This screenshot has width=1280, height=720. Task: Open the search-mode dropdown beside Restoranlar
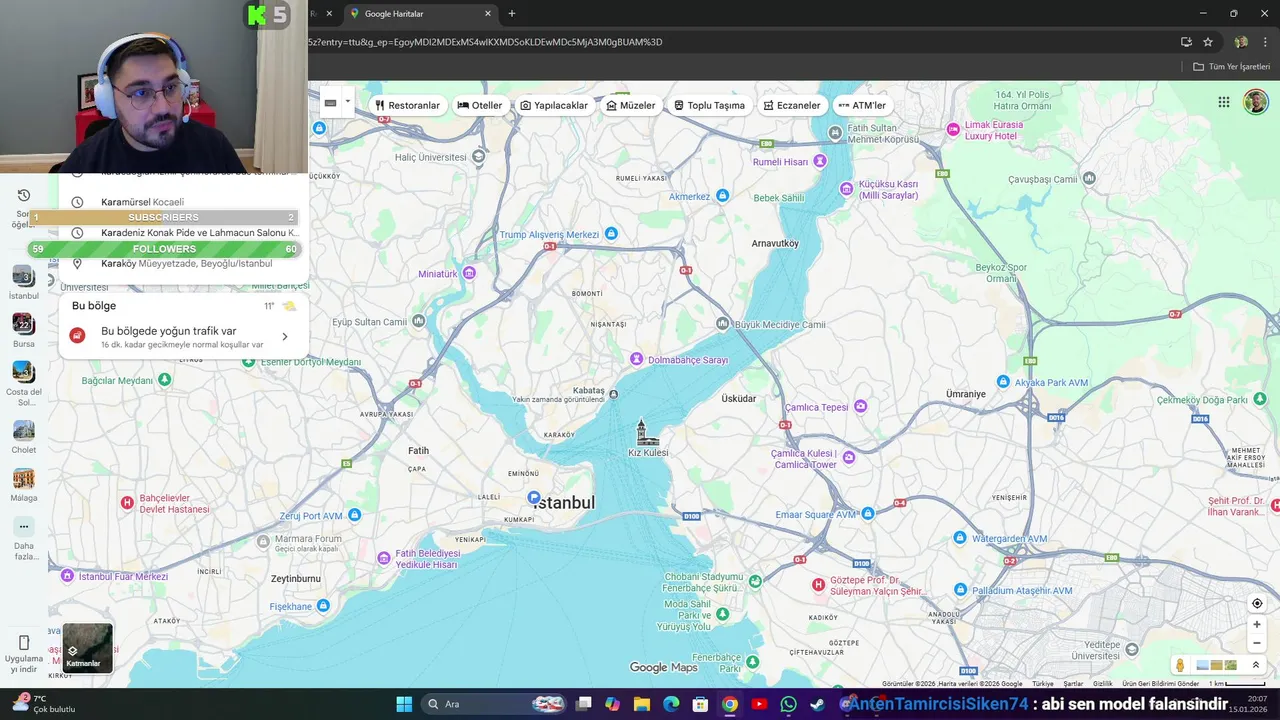coord(348,101)
